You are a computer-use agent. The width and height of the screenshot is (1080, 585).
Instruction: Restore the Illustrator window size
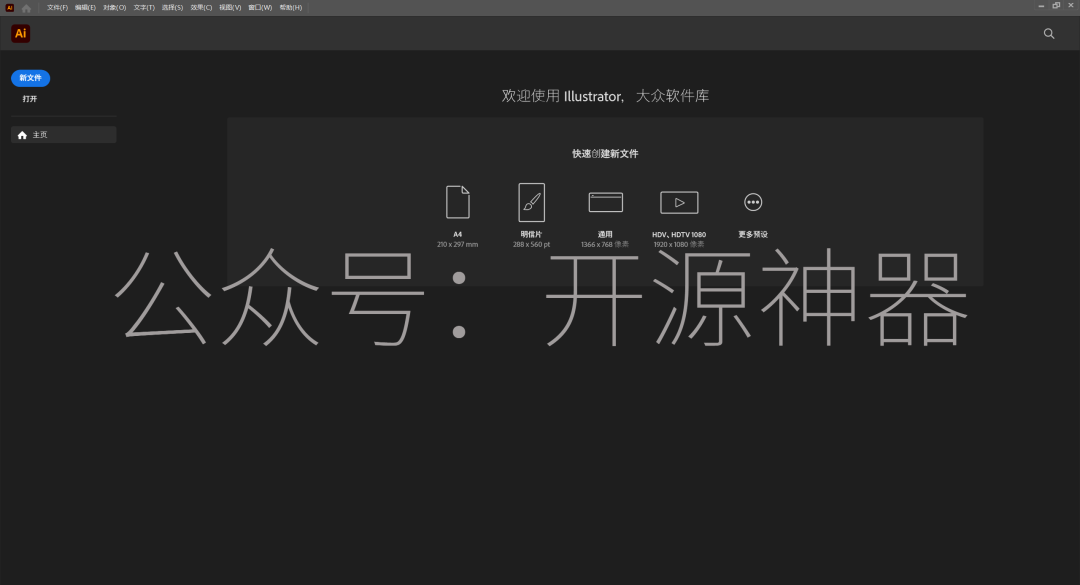[1056, 6]
